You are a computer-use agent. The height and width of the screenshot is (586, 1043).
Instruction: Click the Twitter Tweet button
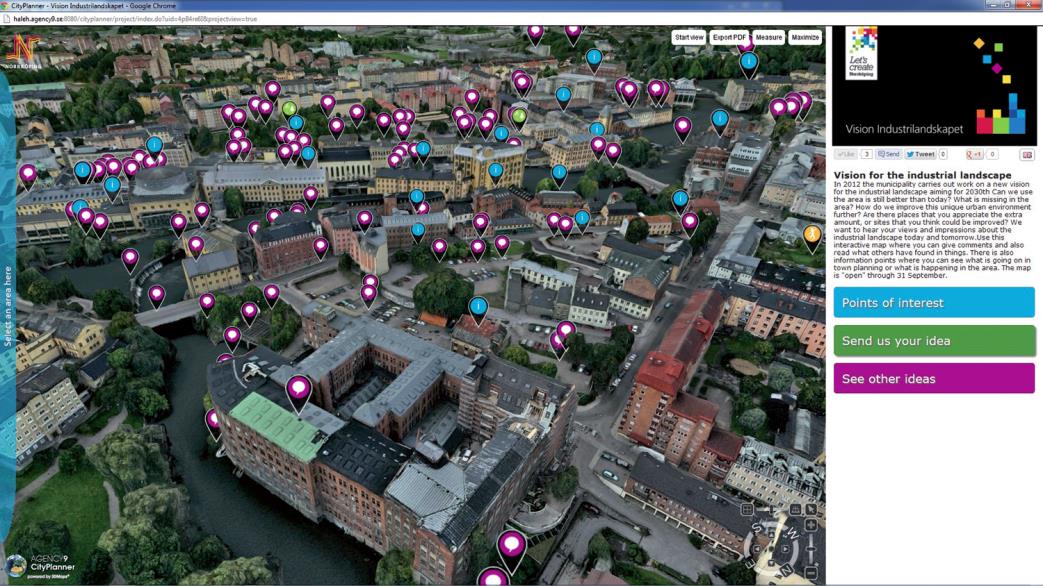tap(920, 154)
